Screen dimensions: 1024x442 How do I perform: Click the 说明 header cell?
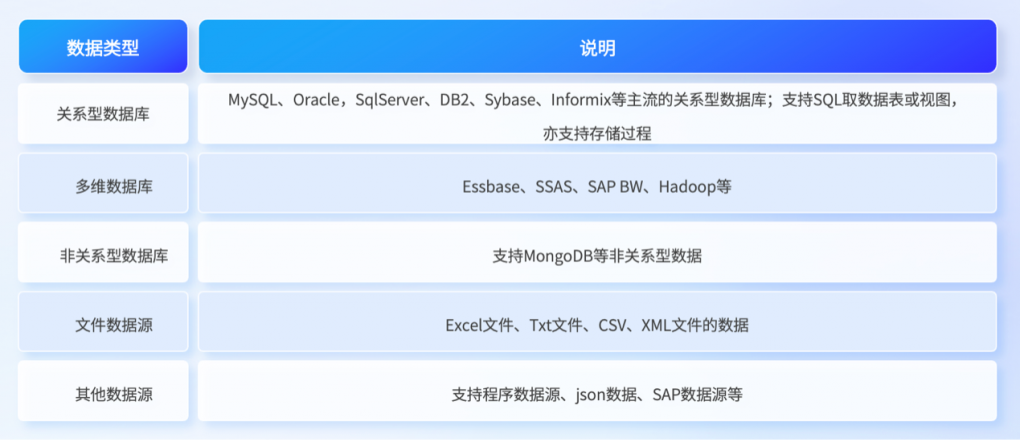click(x=598, y=46)
